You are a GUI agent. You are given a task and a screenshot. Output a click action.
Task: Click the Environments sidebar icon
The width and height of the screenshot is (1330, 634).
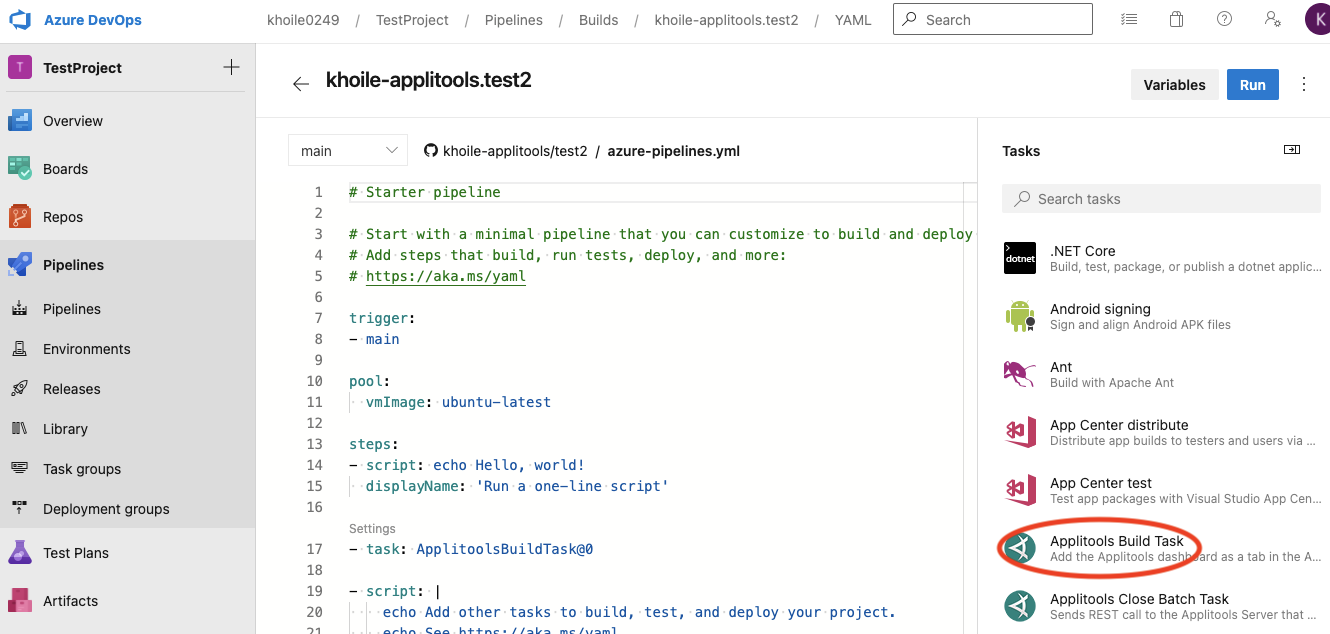(x=20, y=349)
